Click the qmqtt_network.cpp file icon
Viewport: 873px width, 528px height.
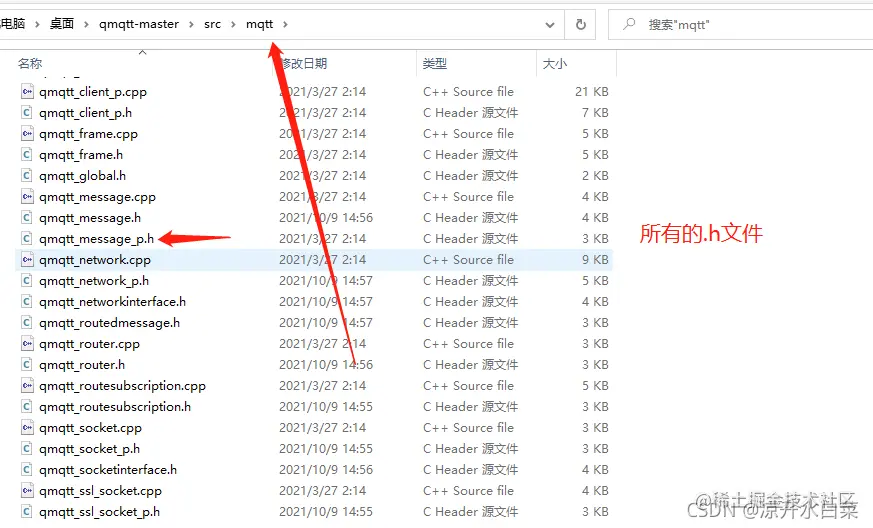click(27, 260)
